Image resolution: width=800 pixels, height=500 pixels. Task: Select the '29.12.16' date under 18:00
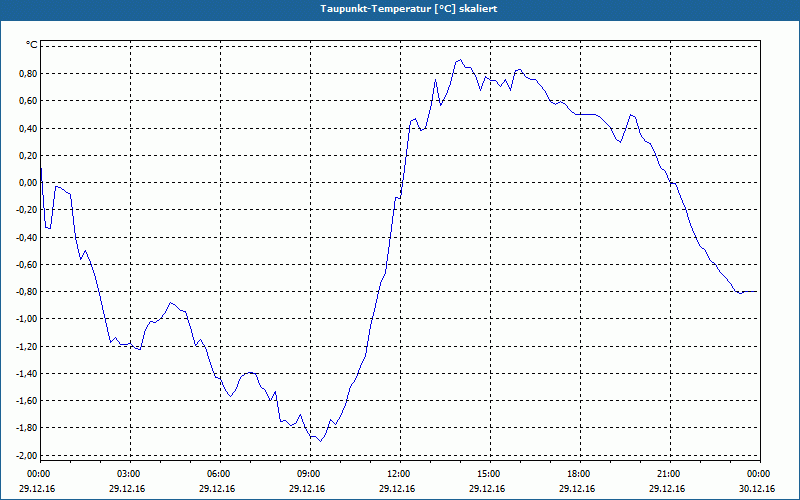point(577,489)
